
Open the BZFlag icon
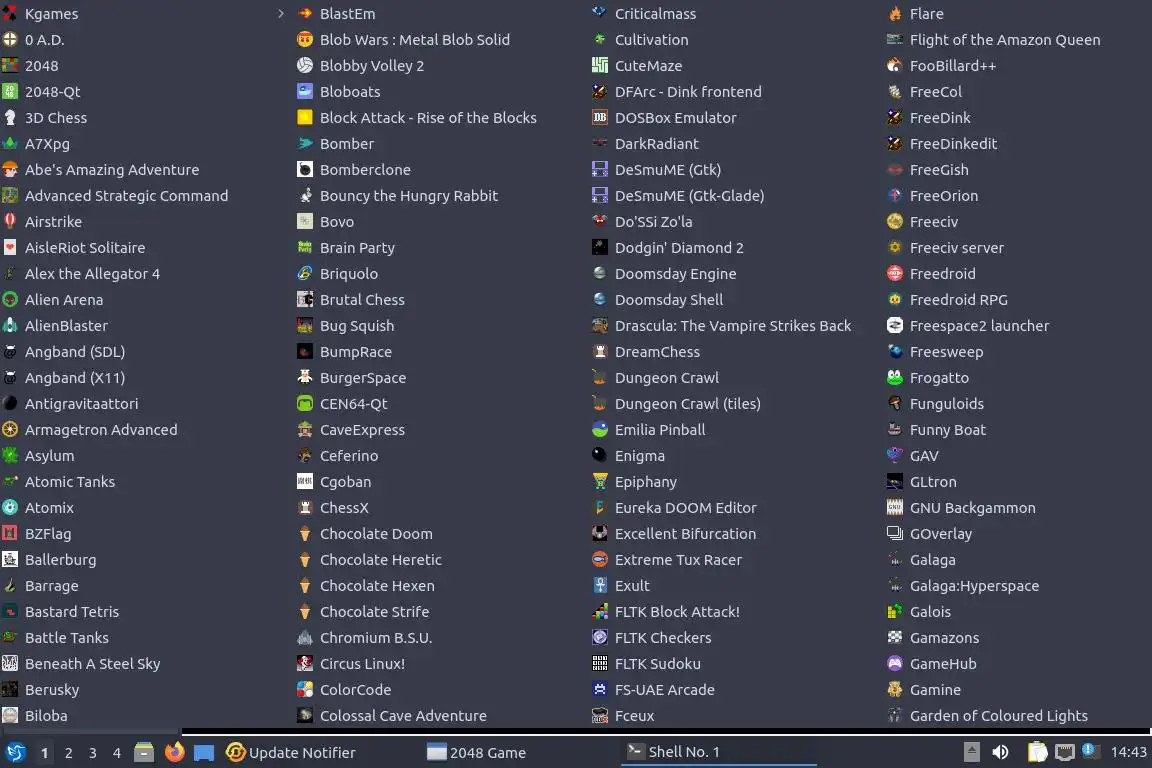point(10,534)
